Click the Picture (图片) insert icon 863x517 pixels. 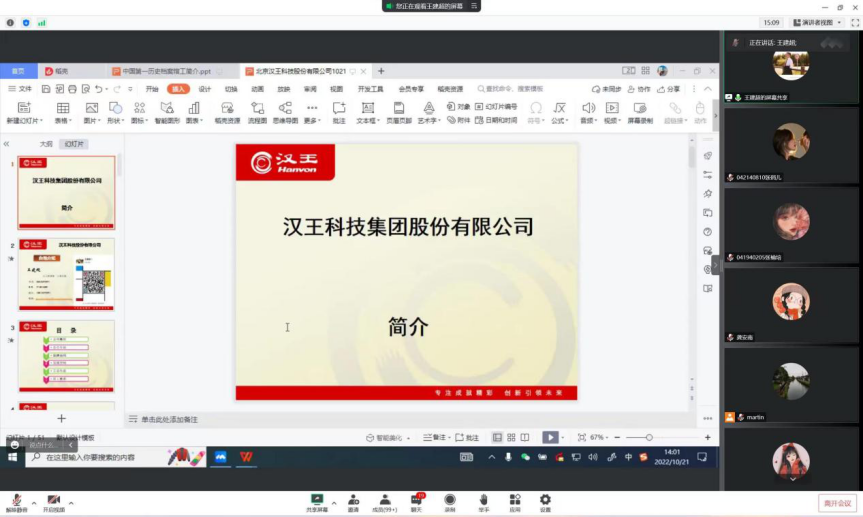(x=91, y=108)
